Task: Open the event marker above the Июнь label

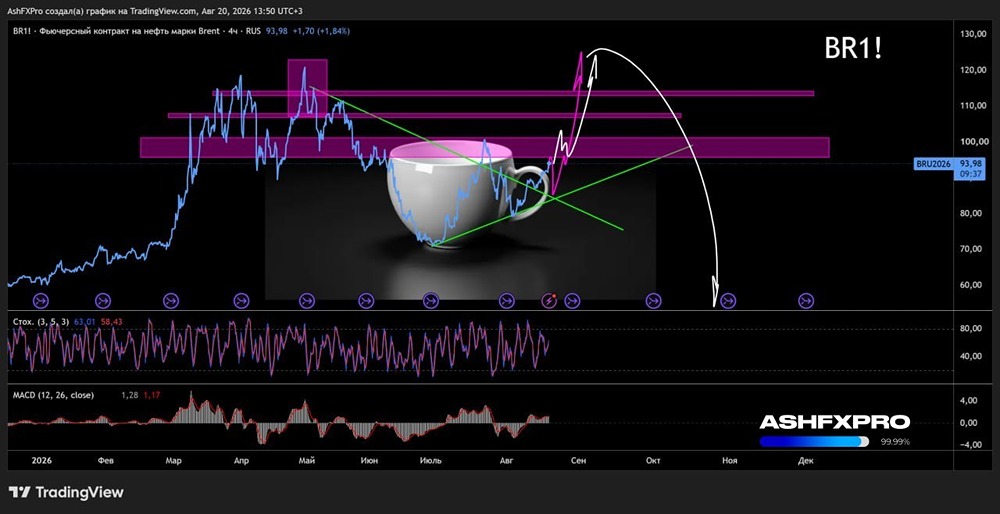Action: 366,300
